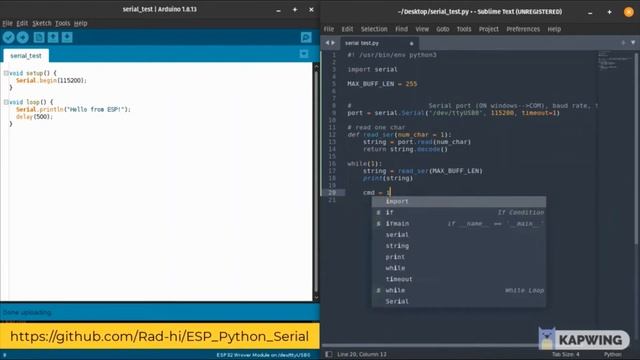The height and width of the screenshot is (360, 640).
Task: Click the Verify button in Arduino toolbar
Action: [x=9, y=38]
